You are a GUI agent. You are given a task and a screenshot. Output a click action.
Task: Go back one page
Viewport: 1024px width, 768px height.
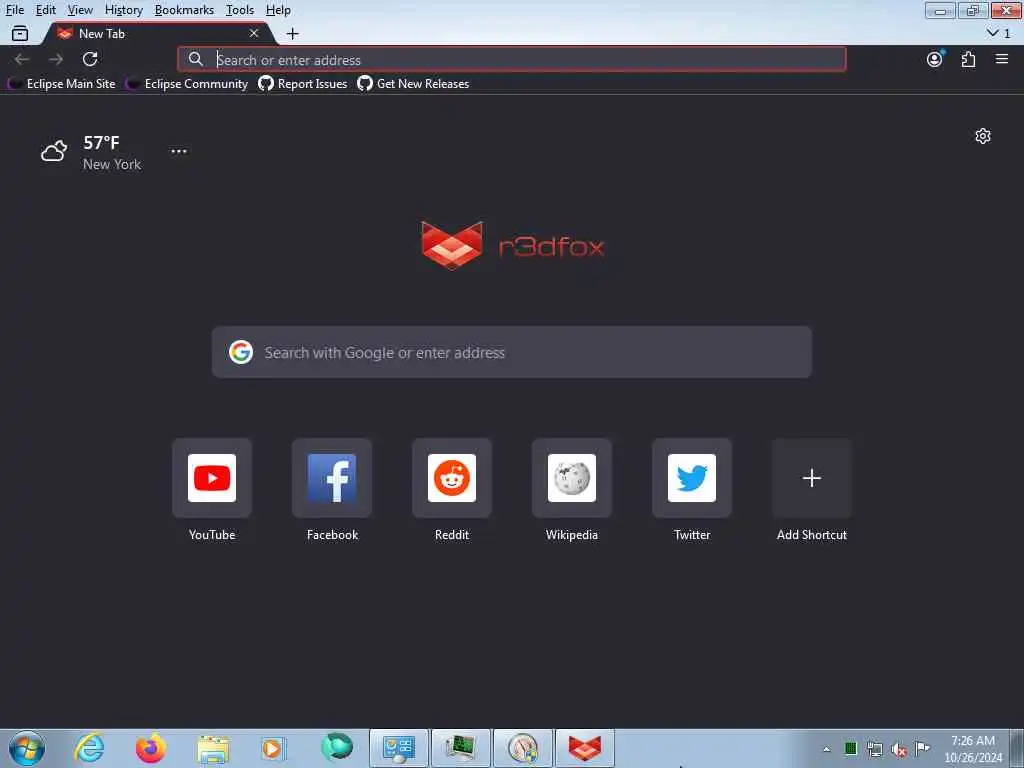(x=22, y=59)
